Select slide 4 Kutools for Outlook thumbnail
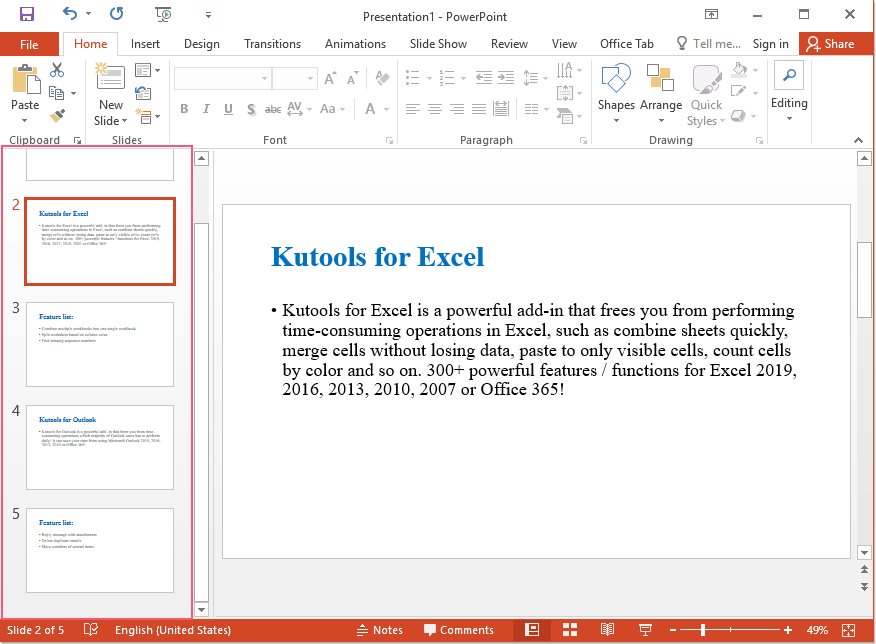Viewport: 876px width, 644px height. click(x=99, y=447)
